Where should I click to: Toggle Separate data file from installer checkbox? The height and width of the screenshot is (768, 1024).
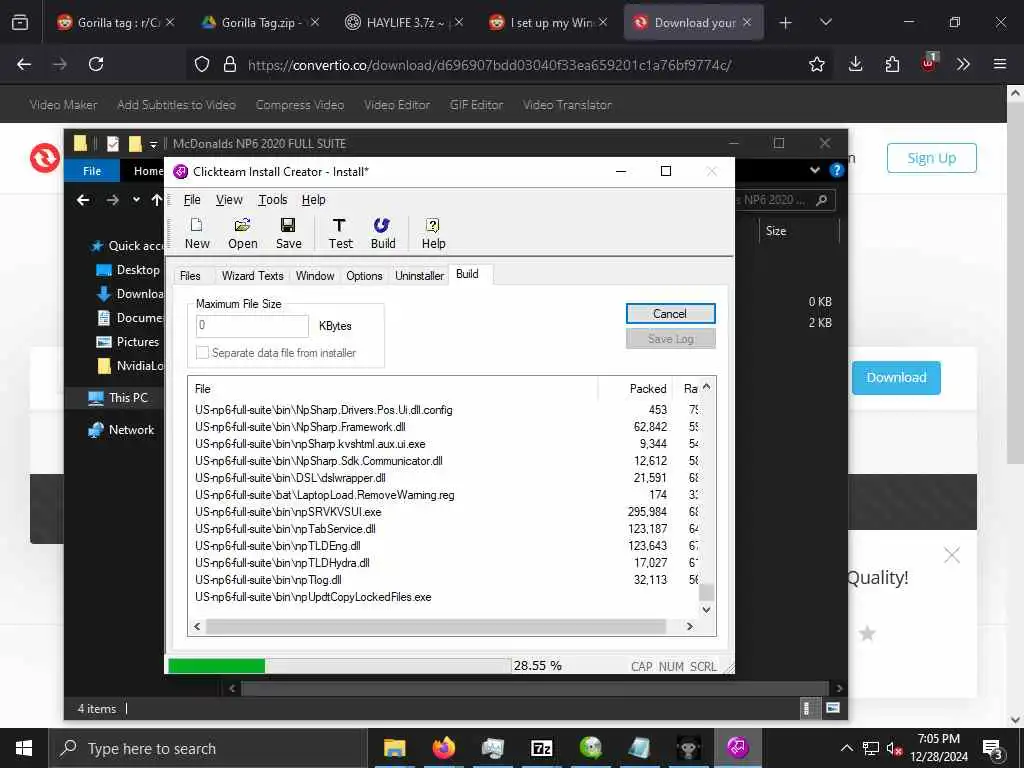pyautogui.click(x=202, y=353)
